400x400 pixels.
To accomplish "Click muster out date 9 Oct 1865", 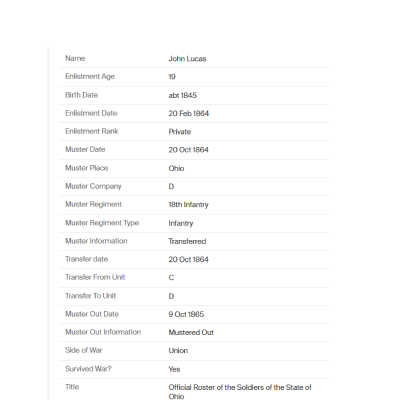I will 186,314.
